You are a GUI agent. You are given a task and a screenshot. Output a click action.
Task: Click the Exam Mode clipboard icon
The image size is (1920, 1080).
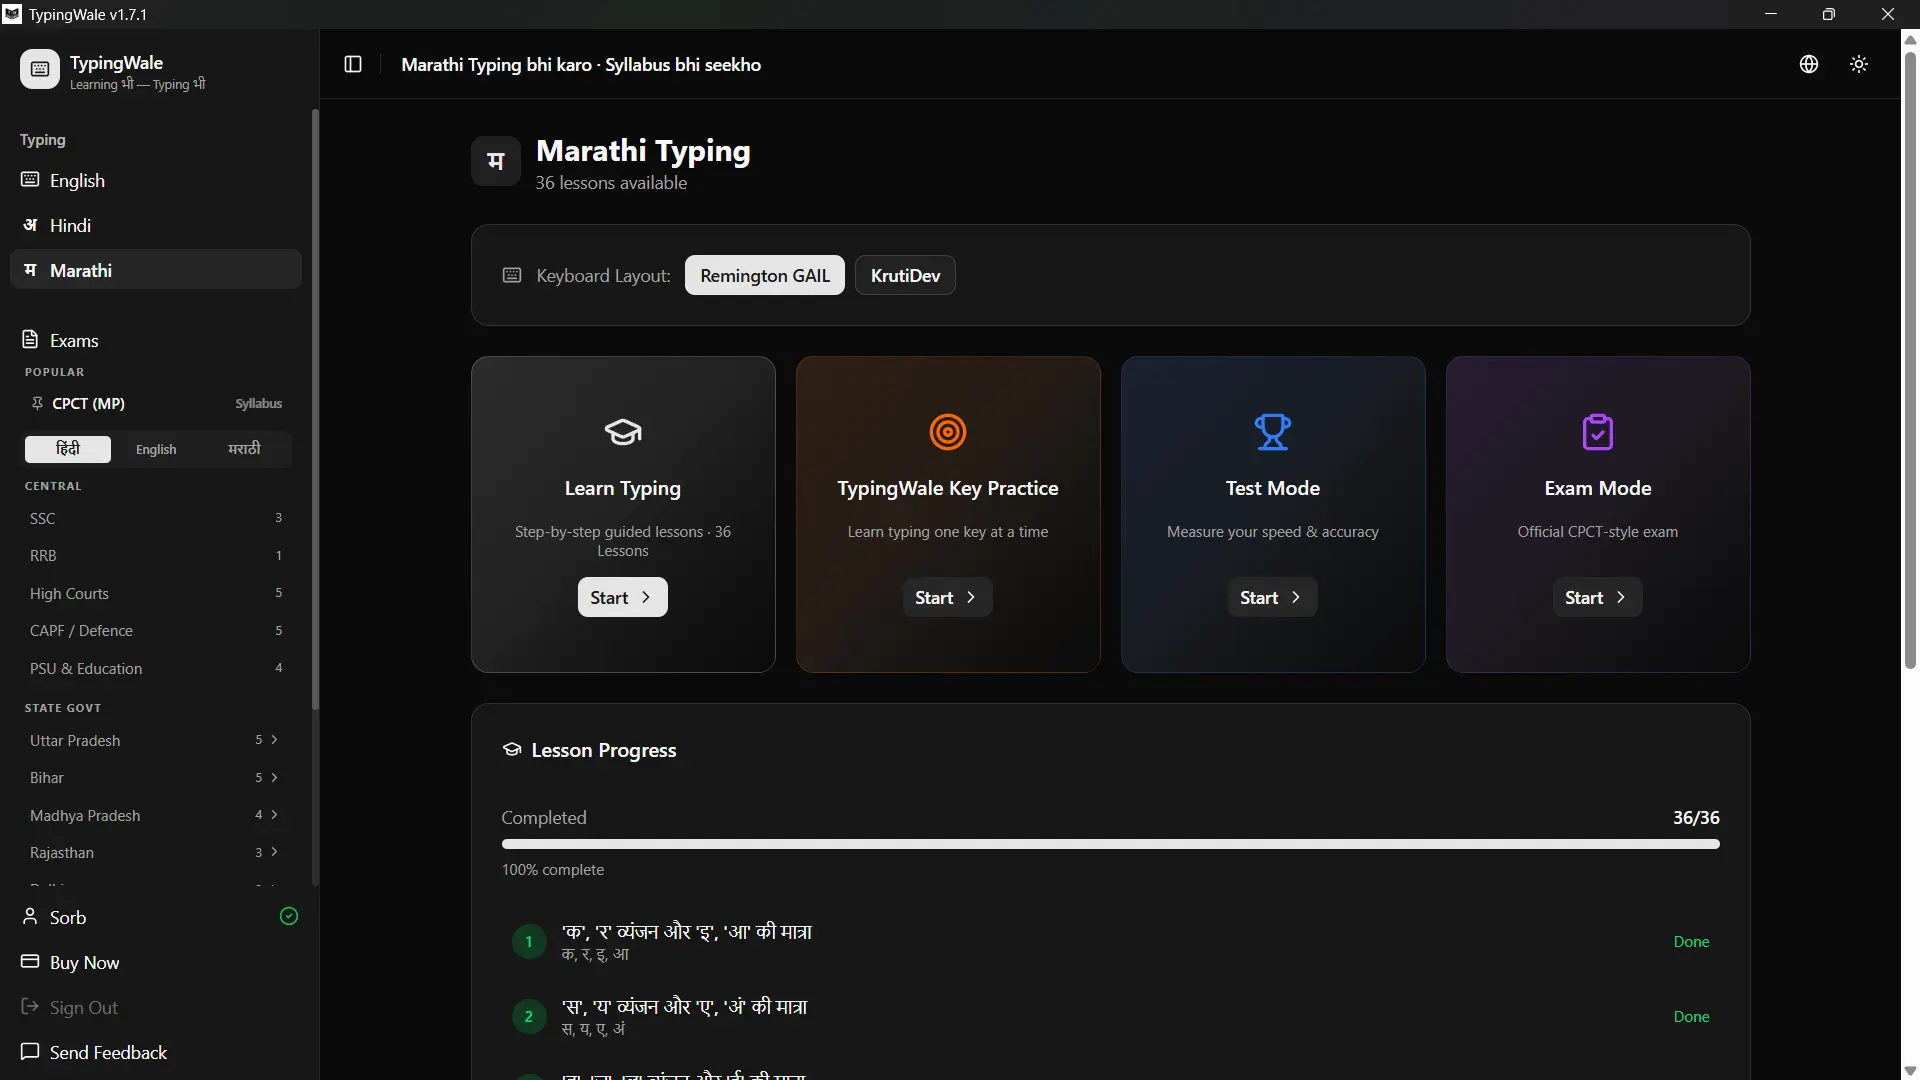(x=1598, y=432)
